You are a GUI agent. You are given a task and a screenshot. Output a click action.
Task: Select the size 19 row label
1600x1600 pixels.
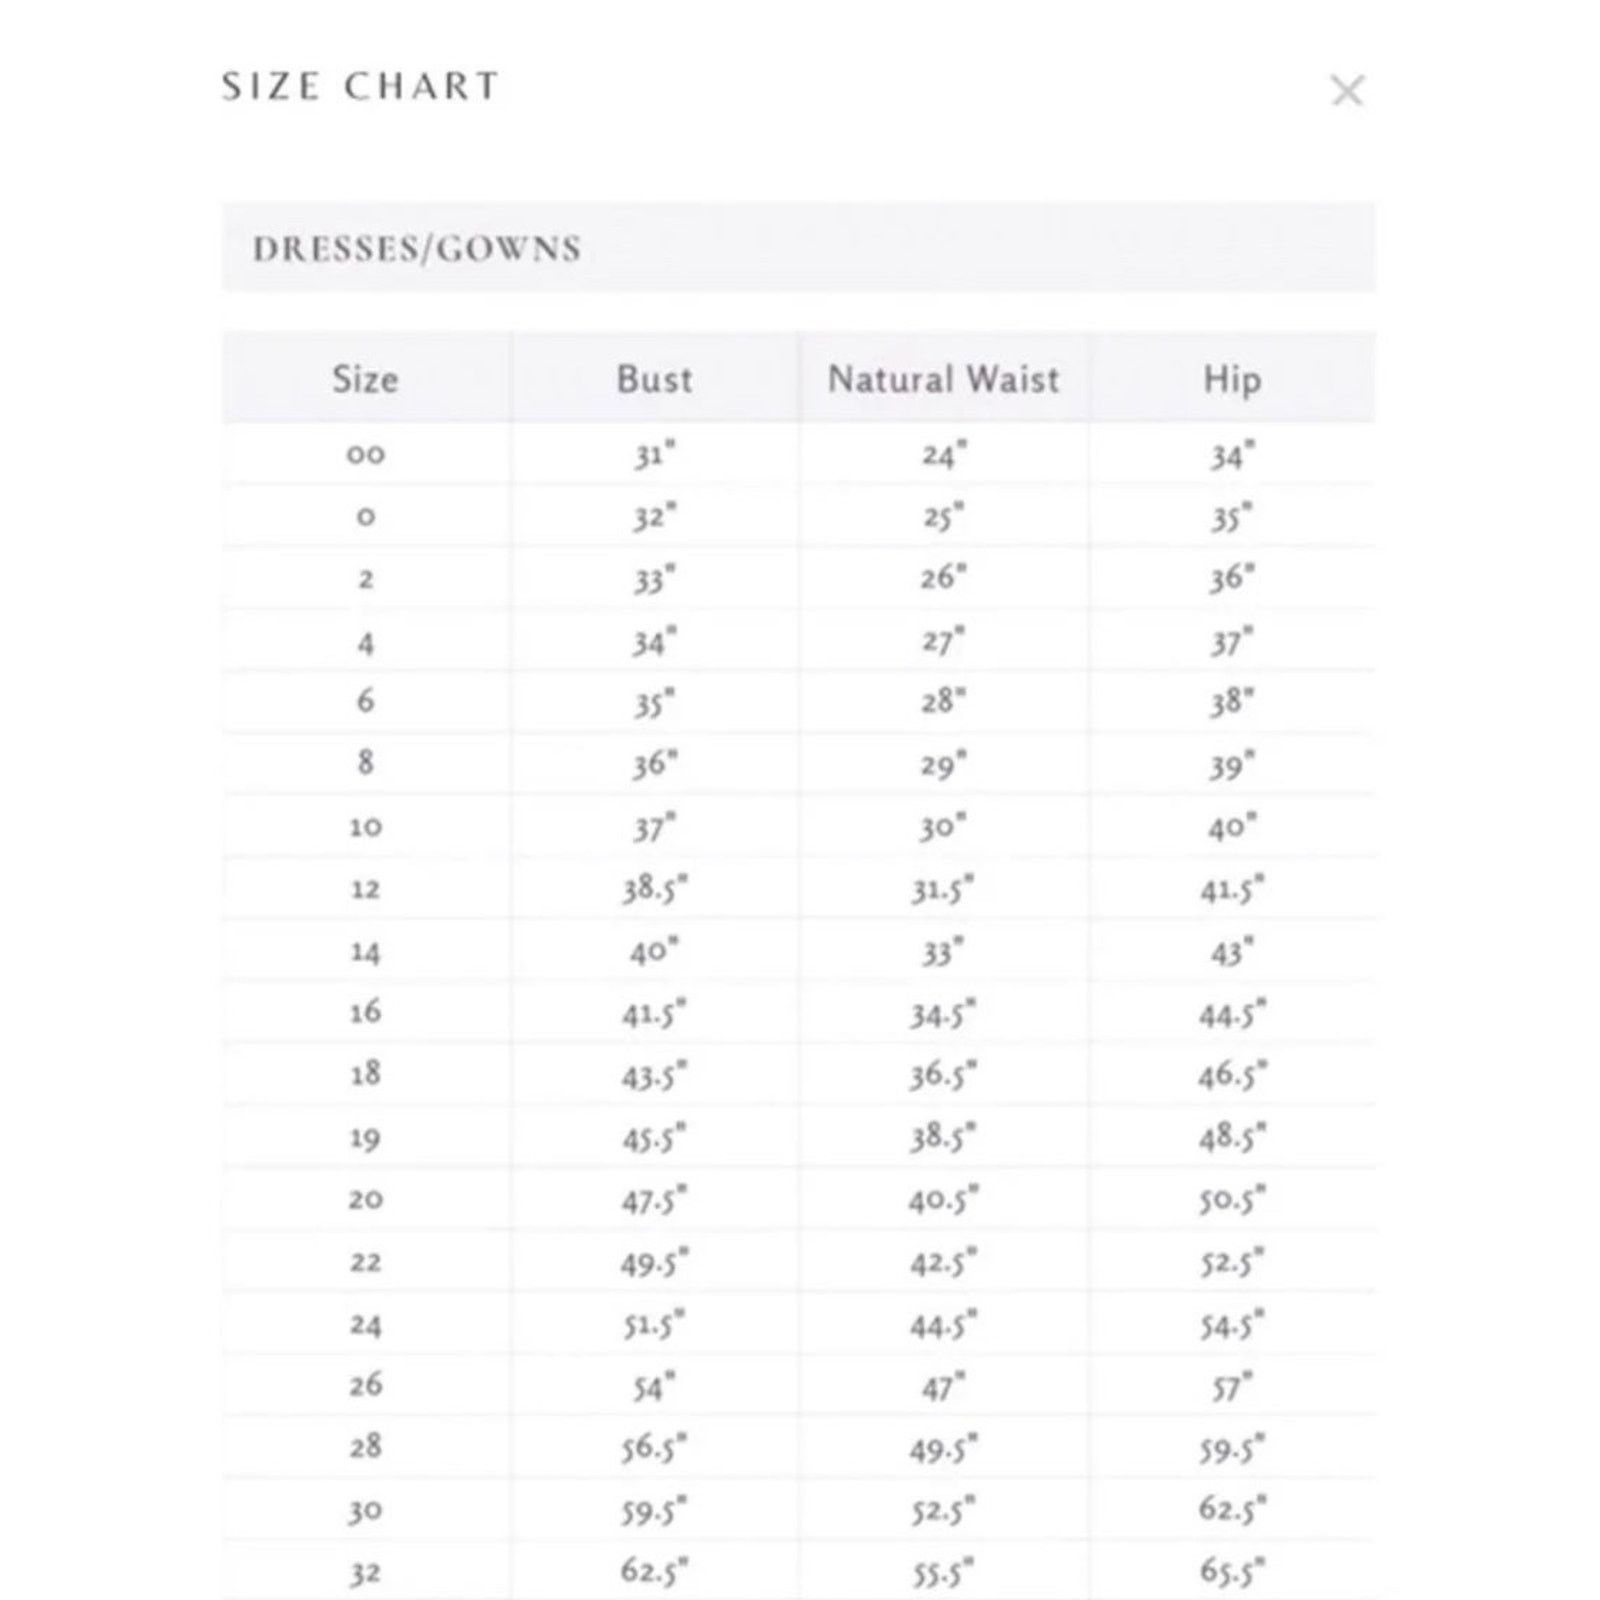coord(366,1138)
